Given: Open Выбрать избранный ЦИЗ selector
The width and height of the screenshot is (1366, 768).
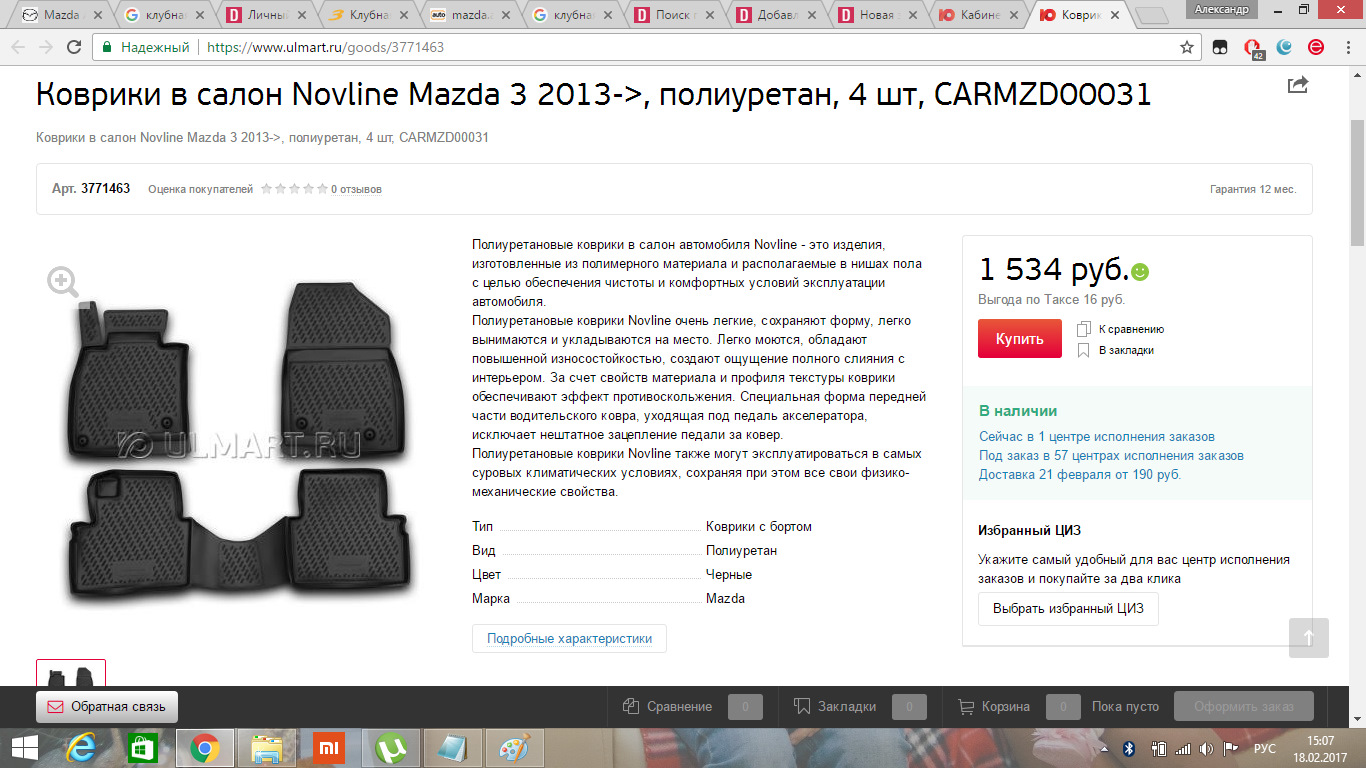Looking at the screenshot, I should [x=1068, y=608].
